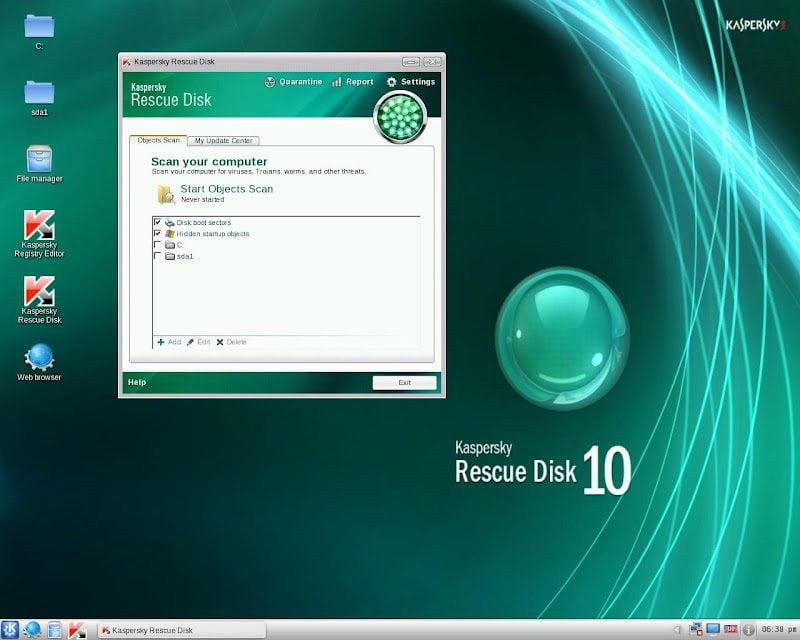Click the Edit pencil icon
The width and height of the screenshot is (800, 640).
190,342
